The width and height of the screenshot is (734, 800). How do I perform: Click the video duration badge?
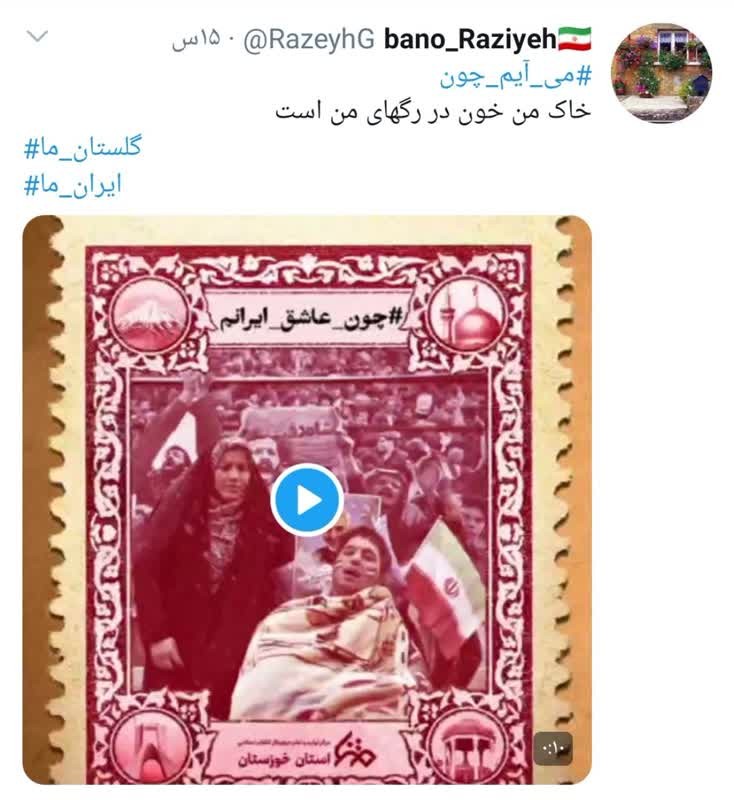(553, 749)
